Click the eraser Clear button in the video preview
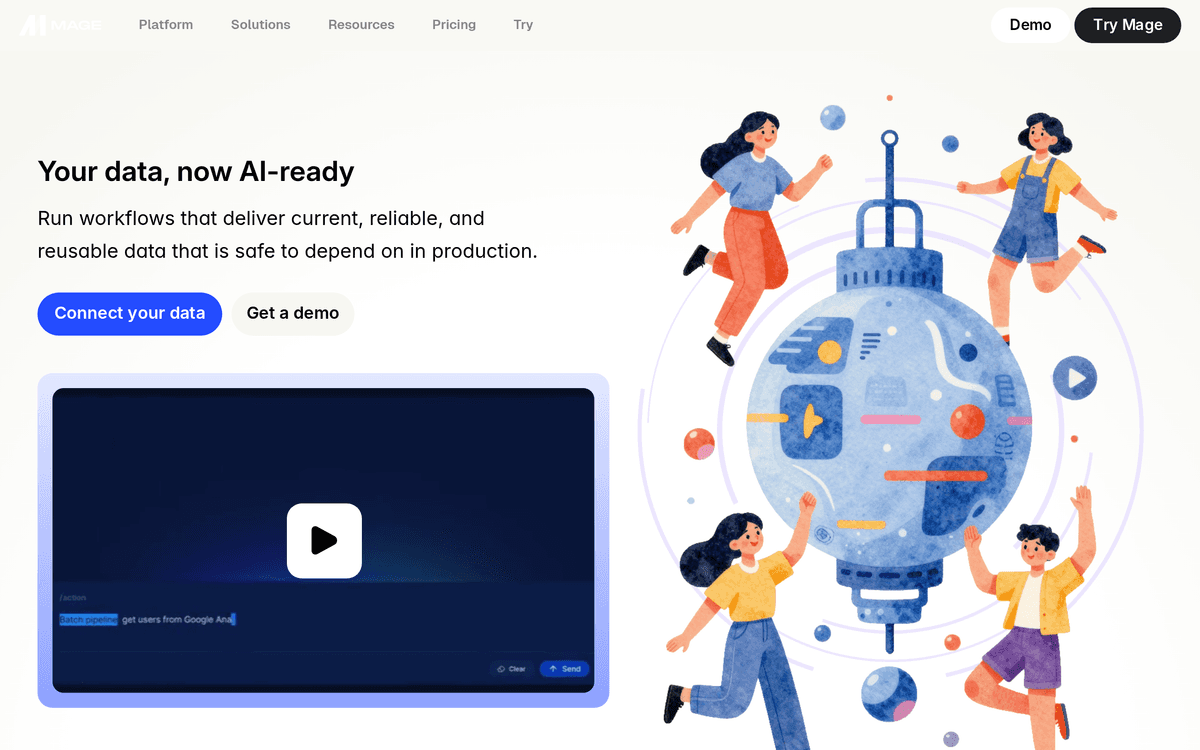The width and height of the screenshot is (1200, 750). click(511, 669)
